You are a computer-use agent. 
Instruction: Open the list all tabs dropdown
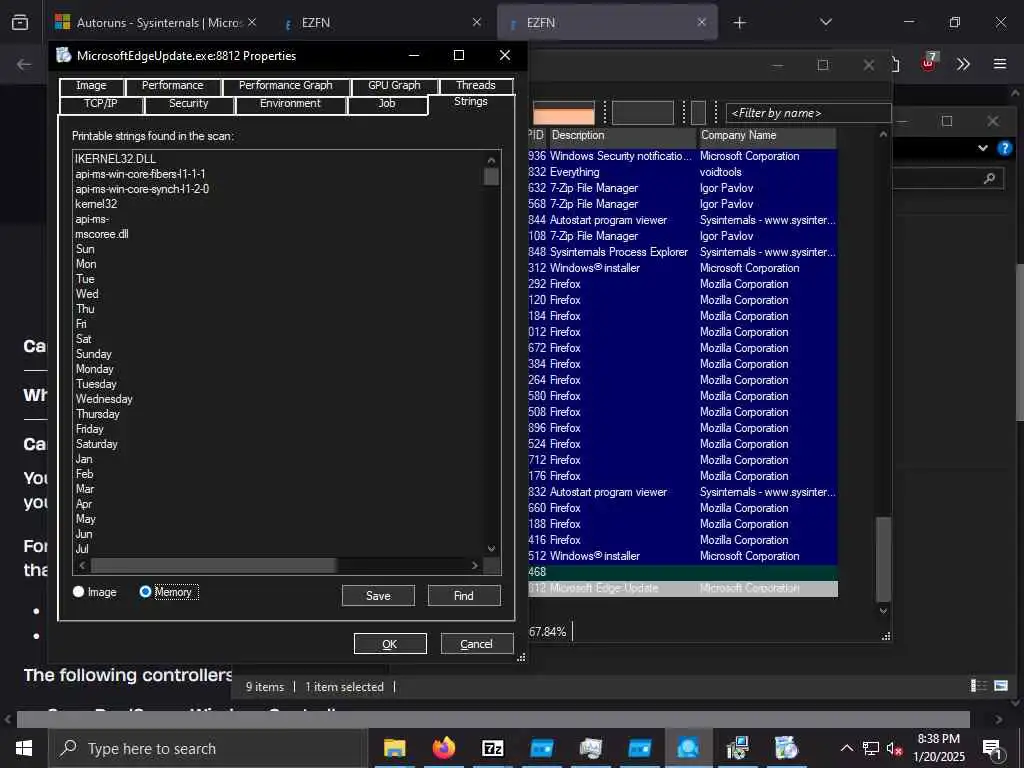[825, 22]
